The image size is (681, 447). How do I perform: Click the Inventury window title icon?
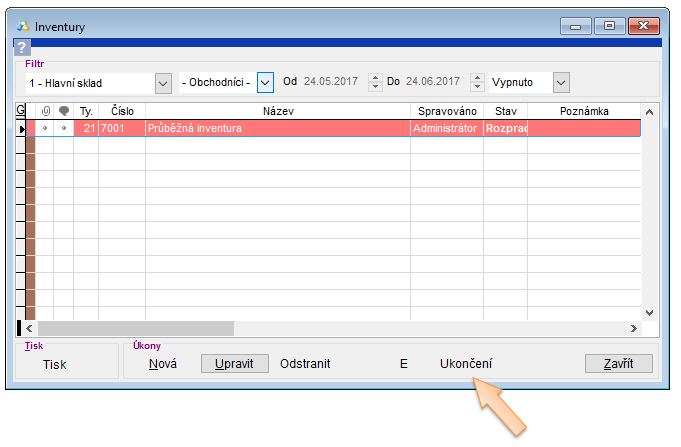(x=23, y=26)
